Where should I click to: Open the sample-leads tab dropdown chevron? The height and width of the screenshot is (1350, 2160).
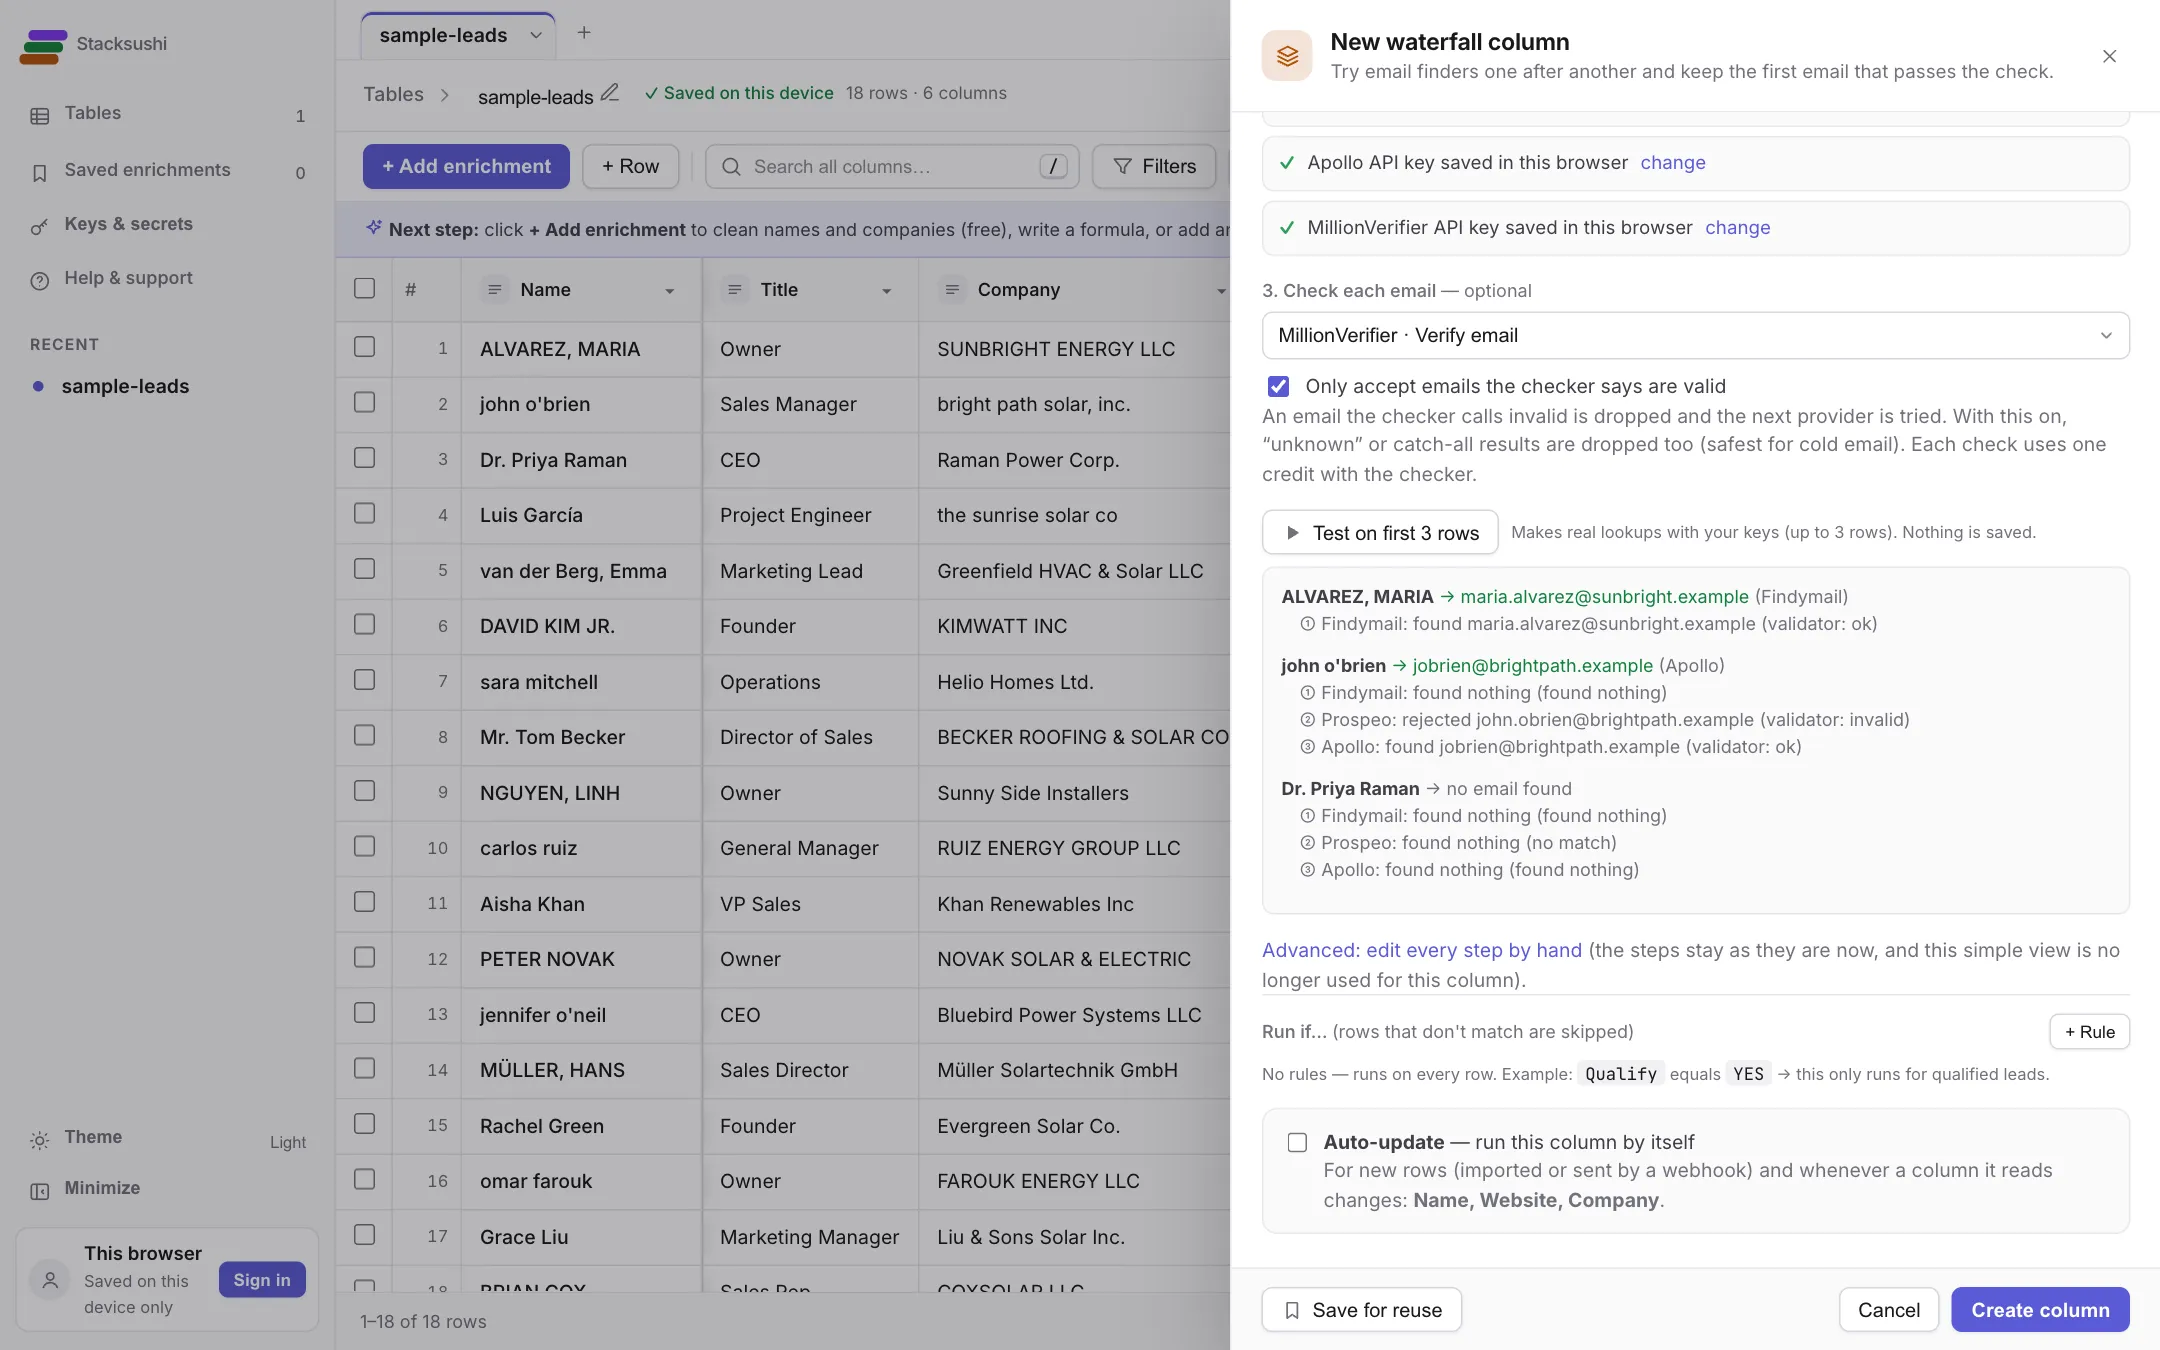[536, 36]
